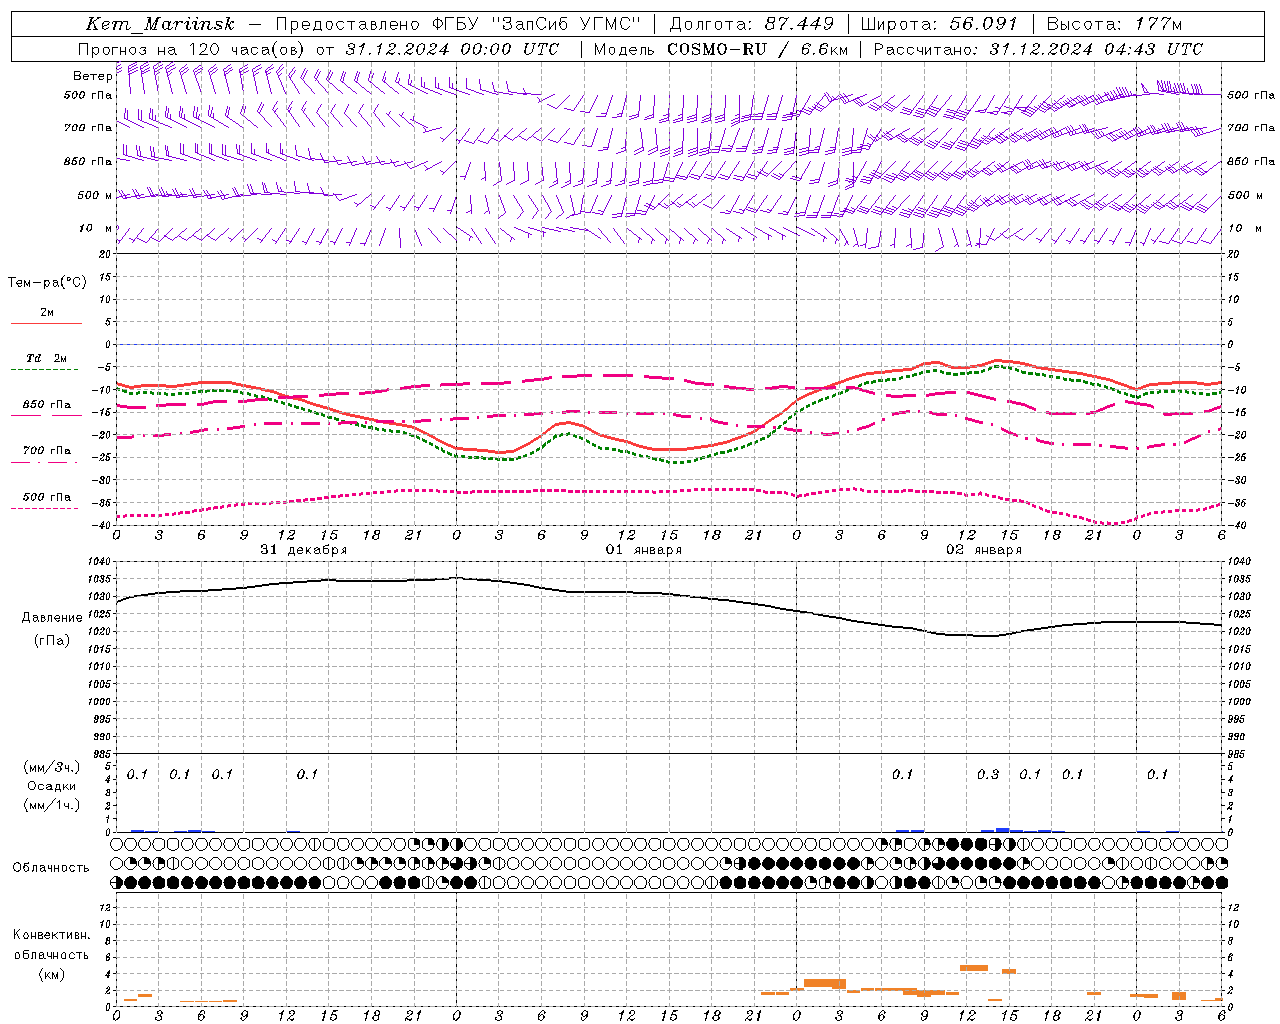
Task: Click the '850 гПа' temperature legend entry
Action: (x=47, y=405)
